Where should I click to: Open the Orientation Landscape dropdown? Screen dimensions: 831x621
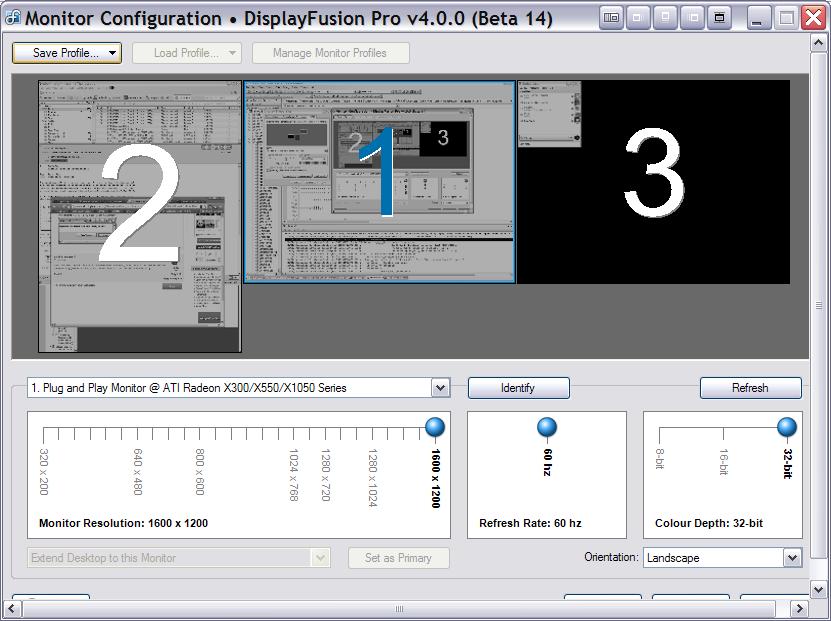pos(792,558)
